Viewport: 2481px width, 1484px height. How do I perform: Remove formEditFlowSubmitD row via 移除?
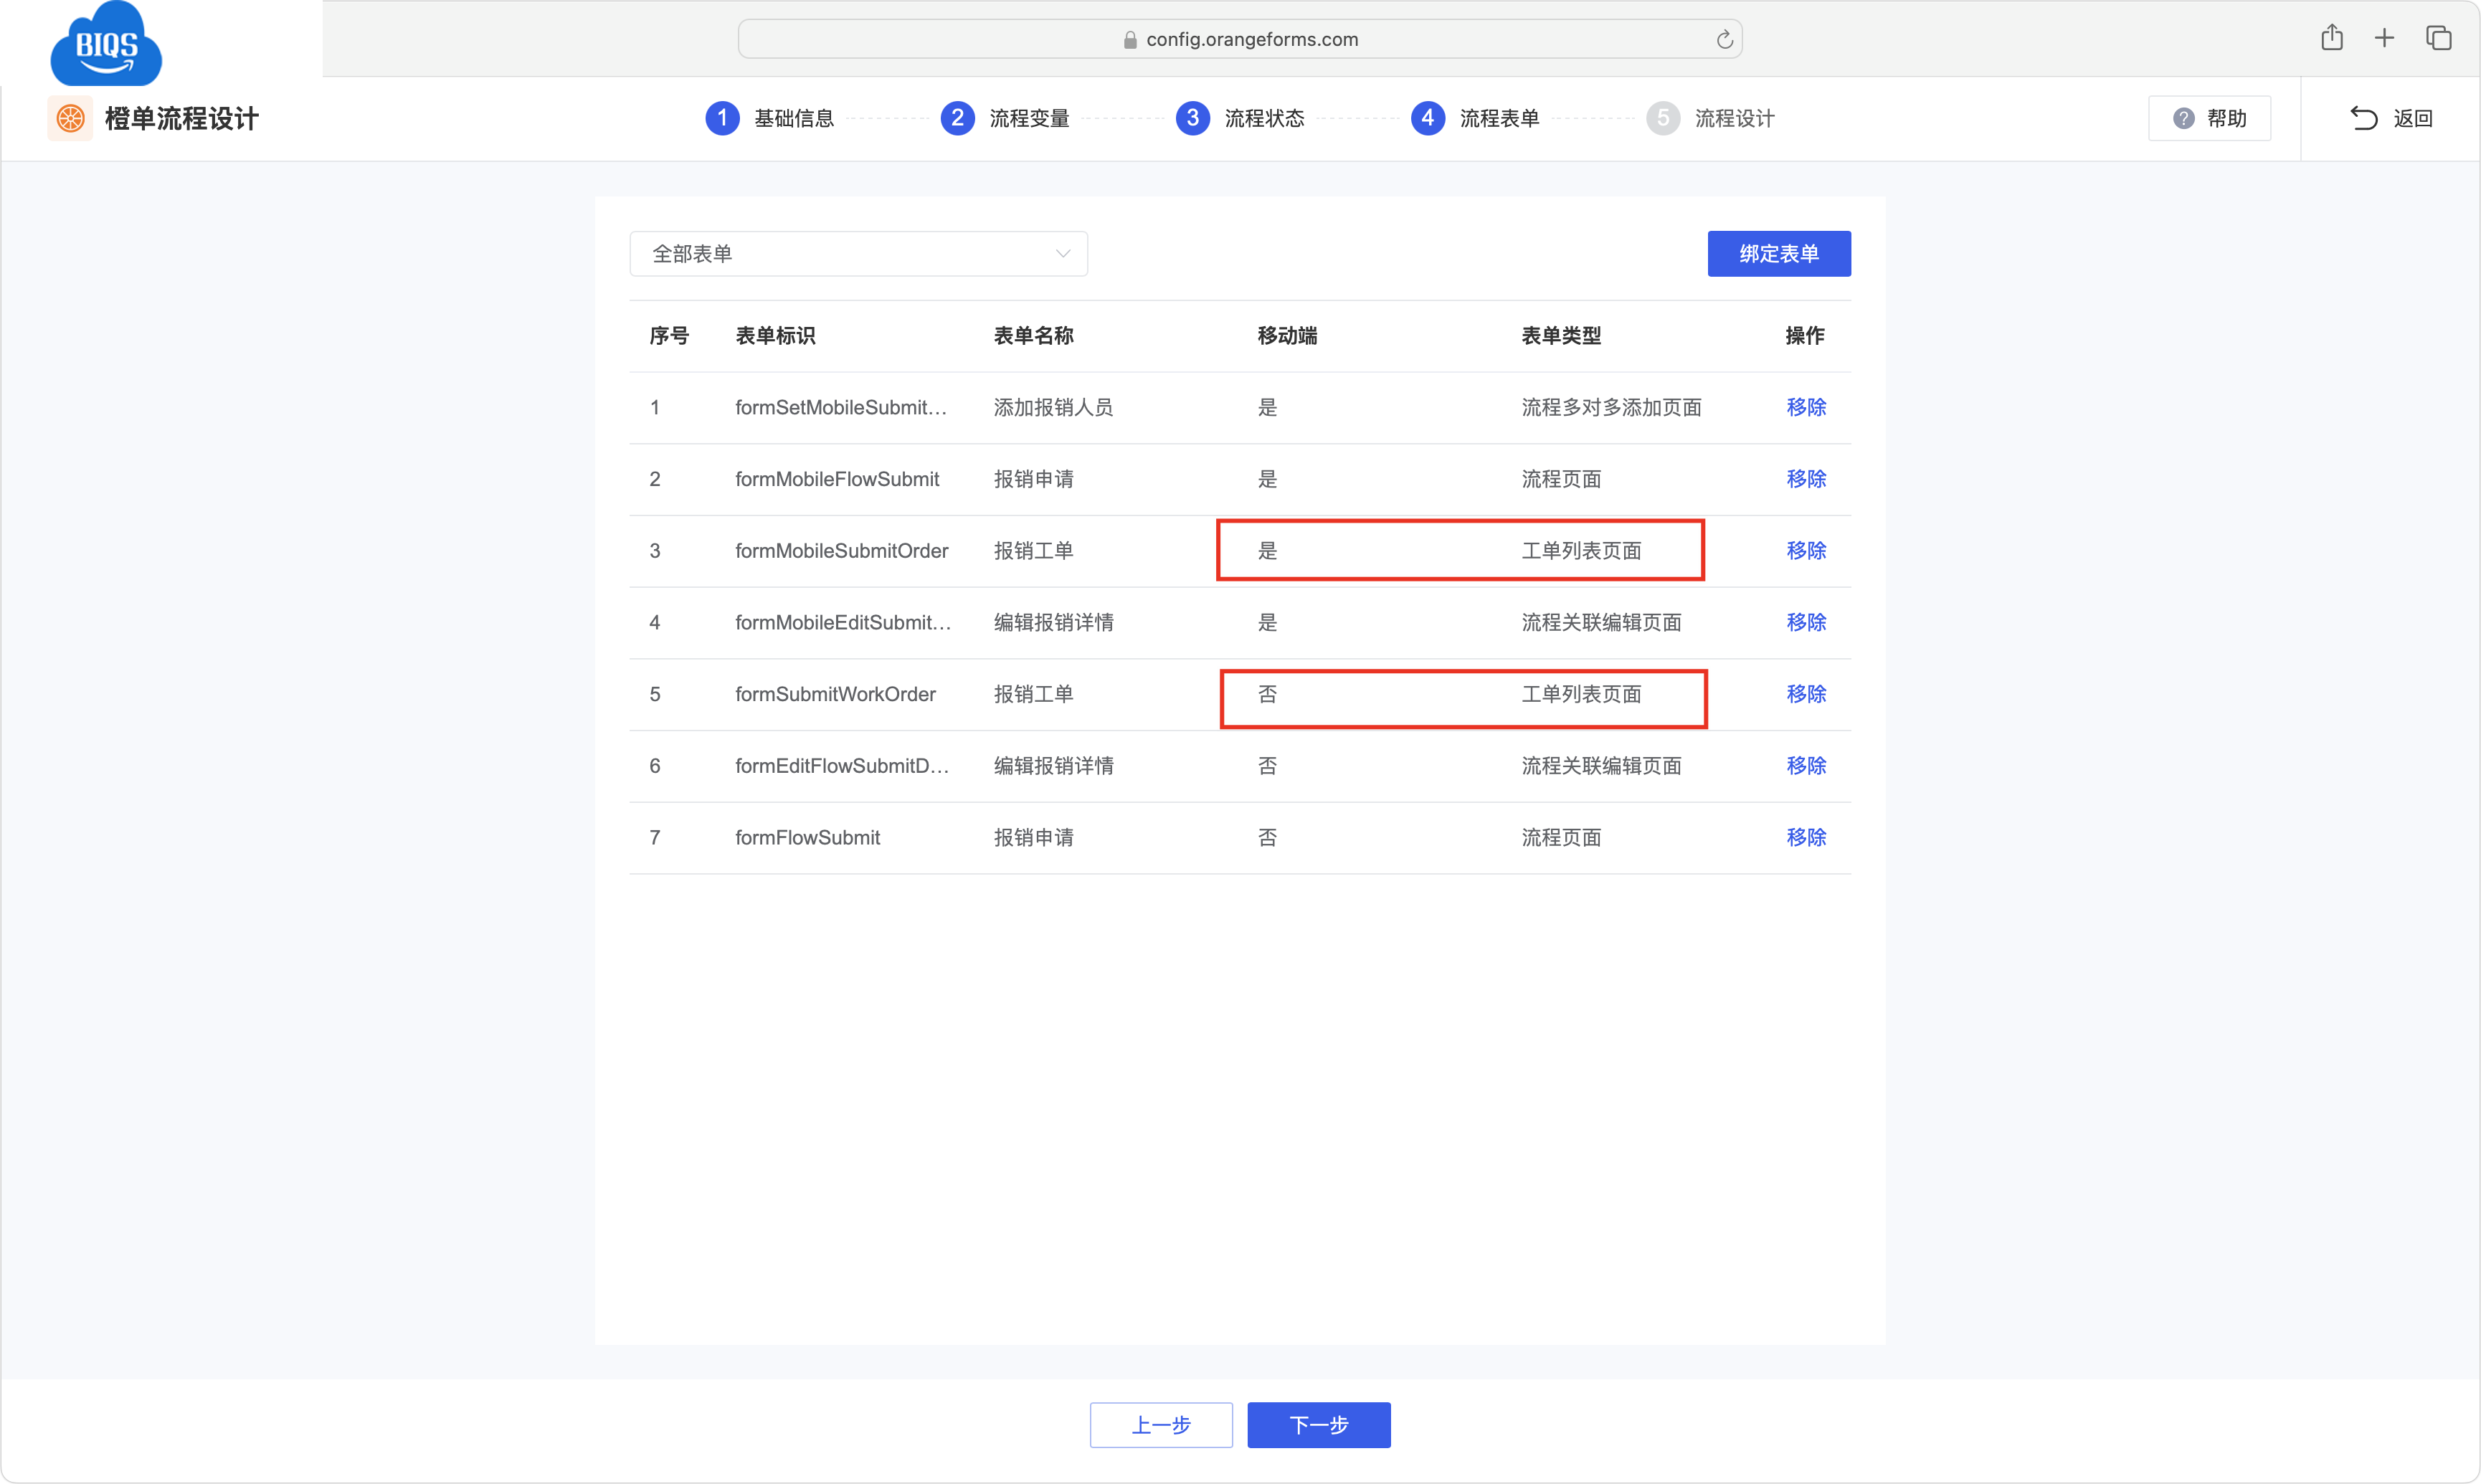[1806, 766]
